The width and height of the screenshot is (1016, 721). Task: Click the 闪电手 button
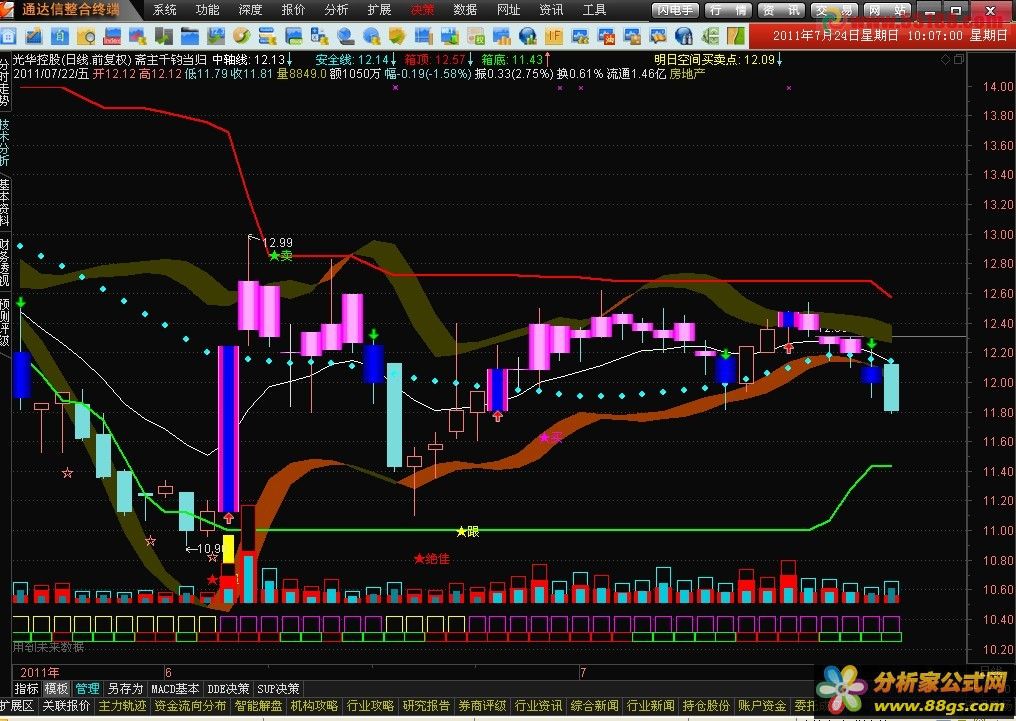coord(675,10)
